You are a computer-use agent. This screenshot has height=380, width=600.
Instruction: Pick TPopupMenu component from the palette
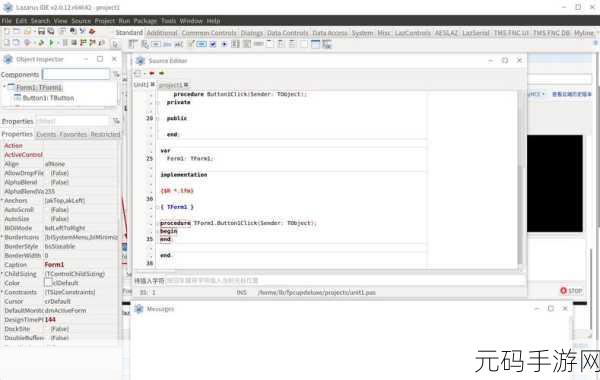[145, 44]
